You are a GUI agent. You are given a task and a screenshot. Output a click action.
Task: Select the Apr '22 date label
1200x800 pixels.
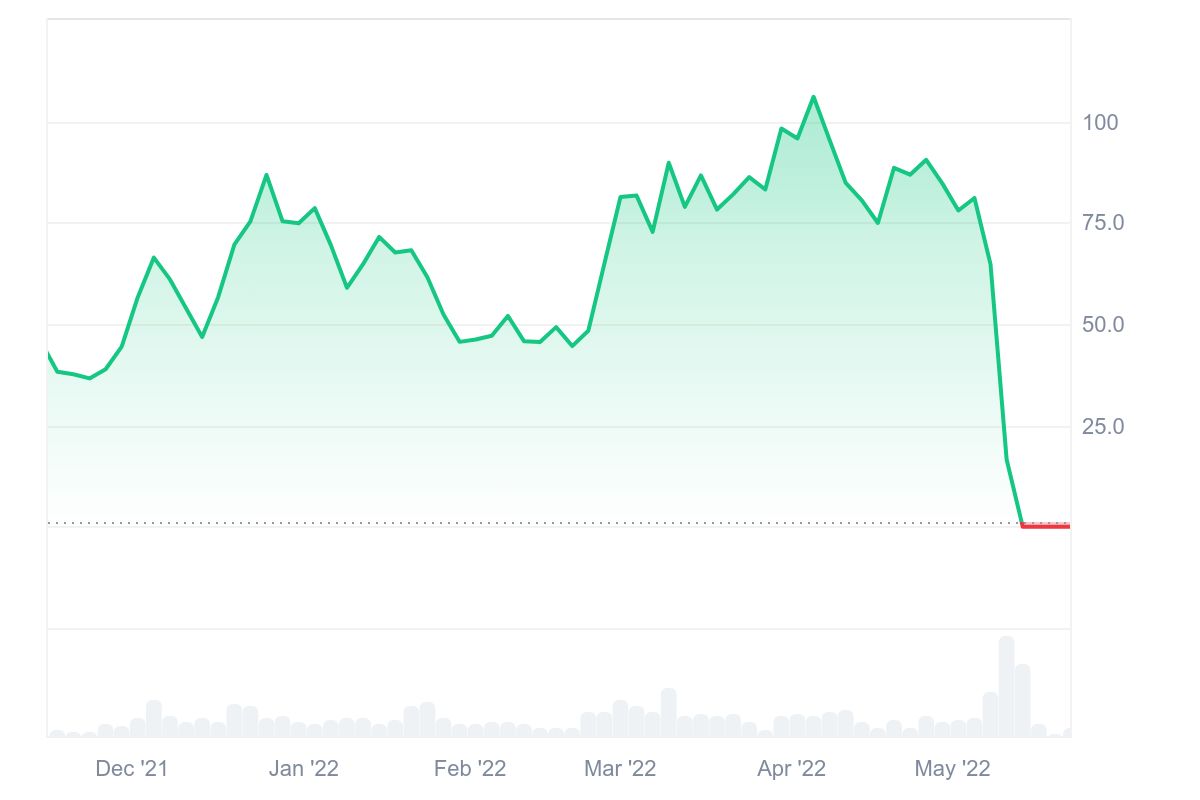pyautogui.click(x=791, y=768)
